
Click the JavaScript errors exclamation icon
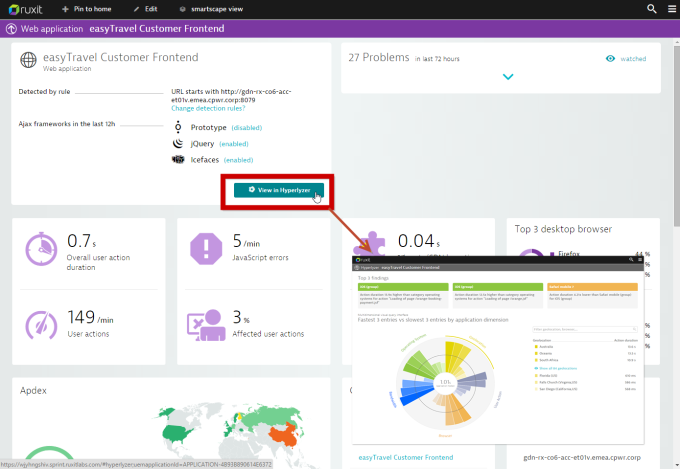point(206,249)
